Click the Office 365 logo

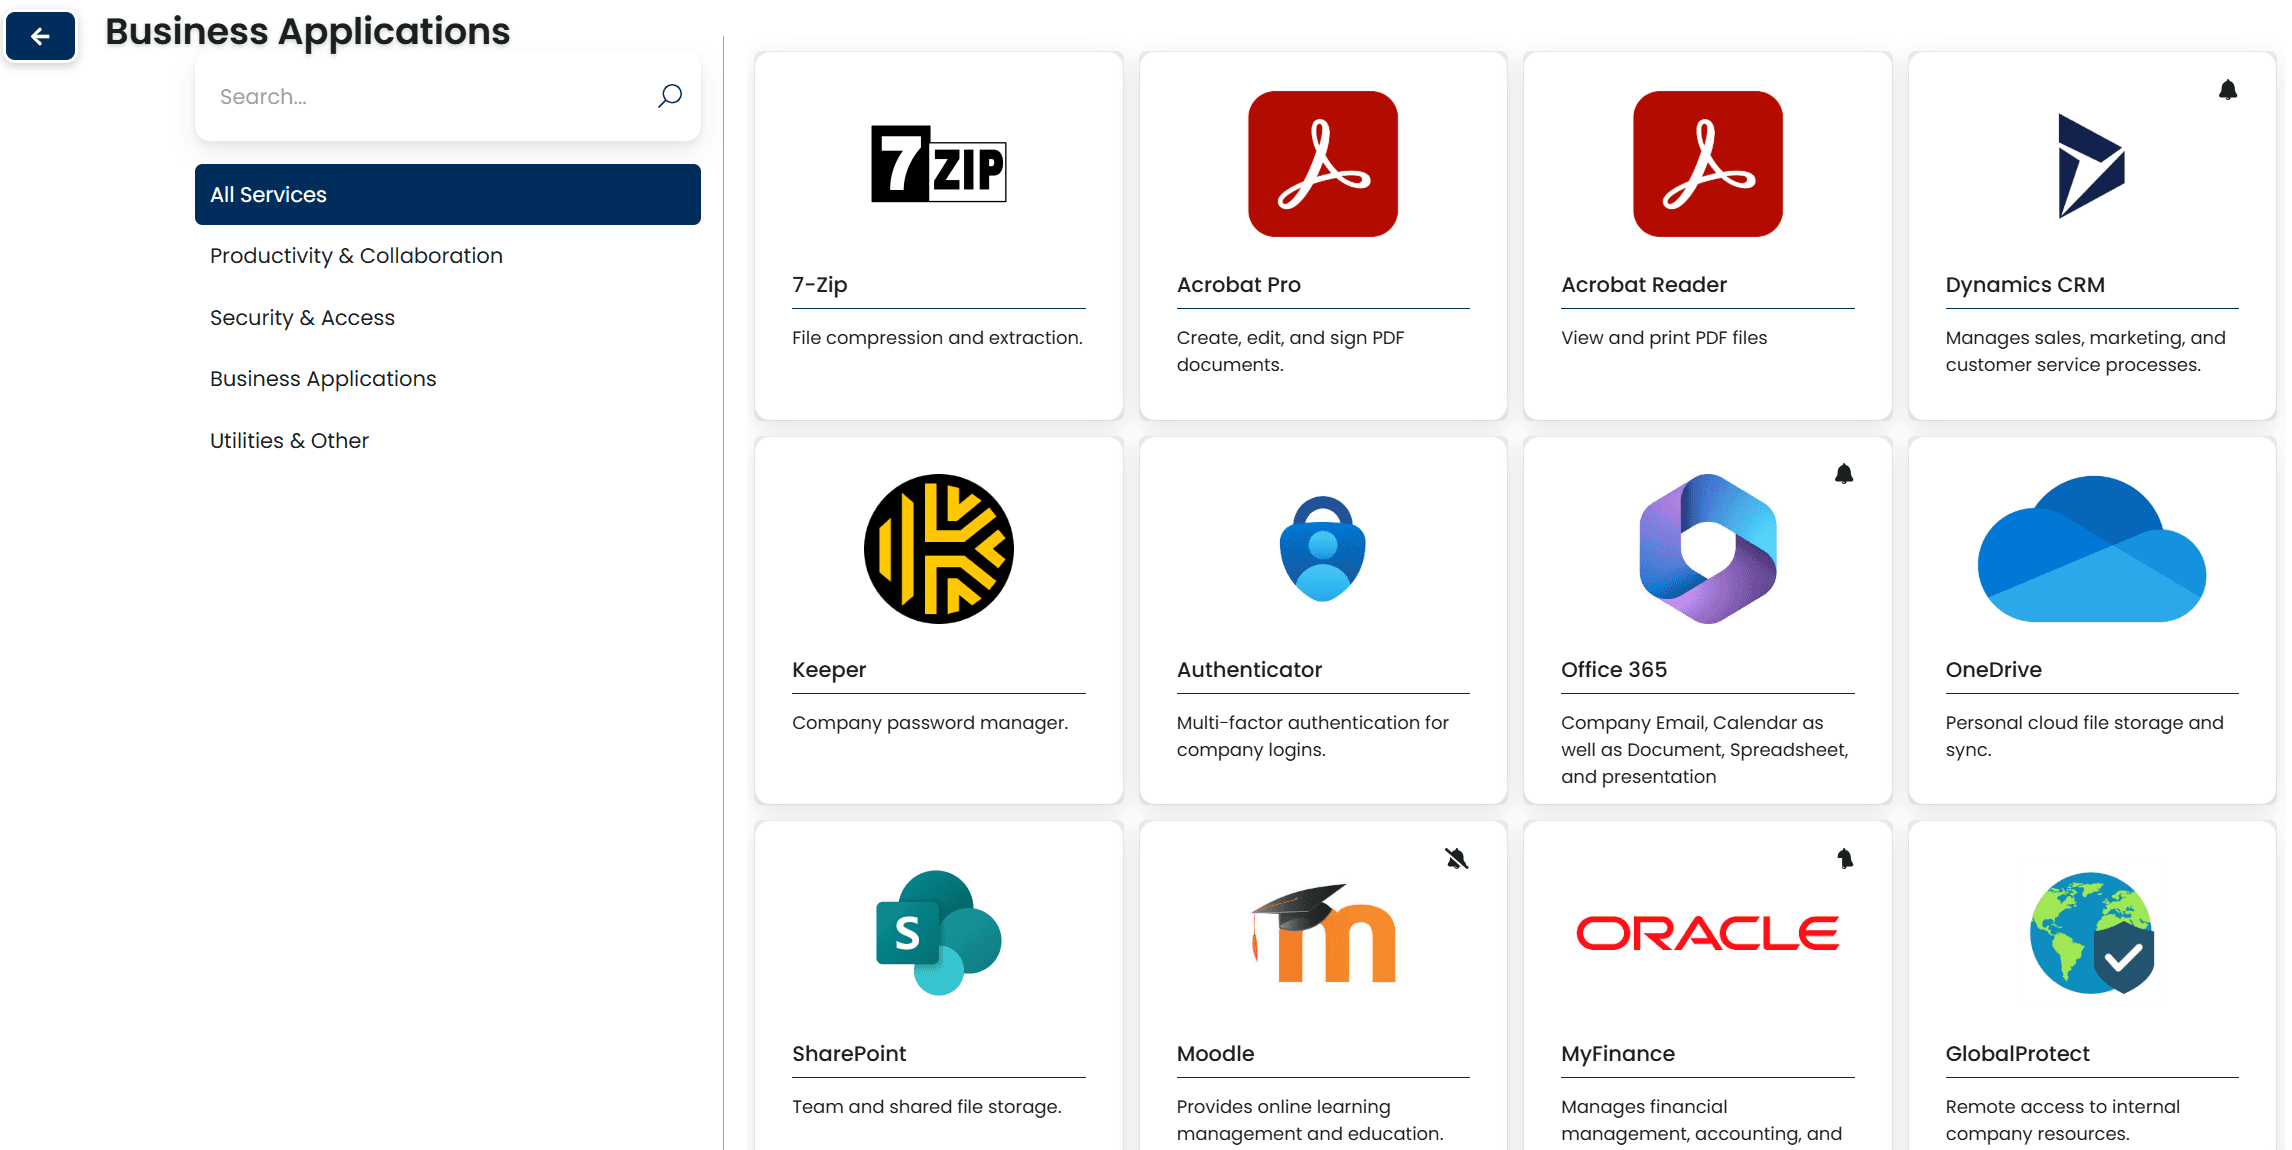[1707, 549]
